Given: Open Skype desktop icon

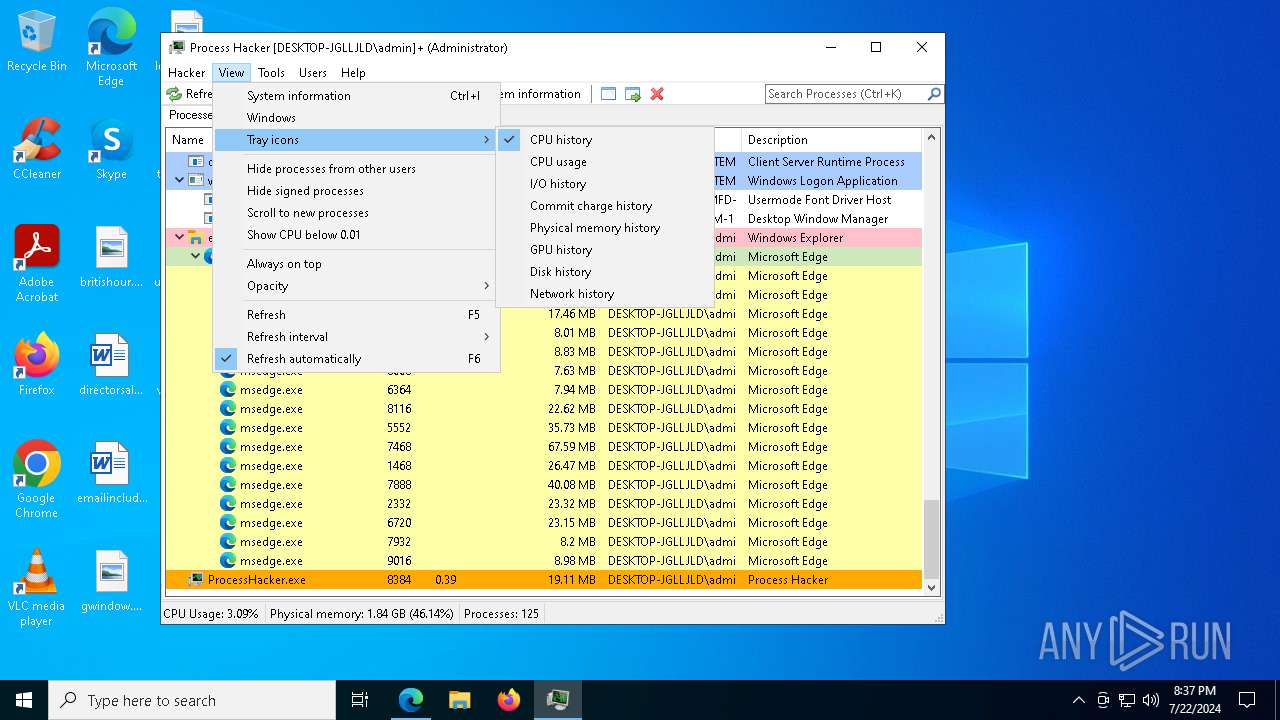Looking at the screenshot, I should [x=111, y=149].
